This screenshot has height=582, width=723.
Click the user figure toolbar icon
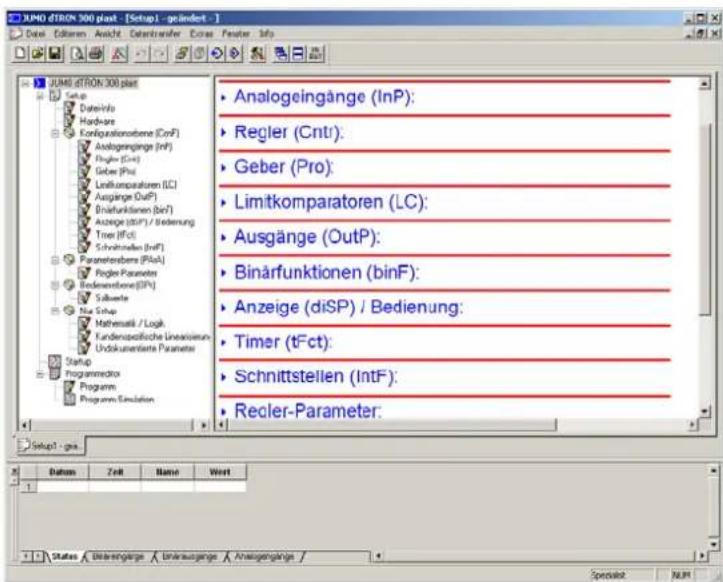coord(257,53)
